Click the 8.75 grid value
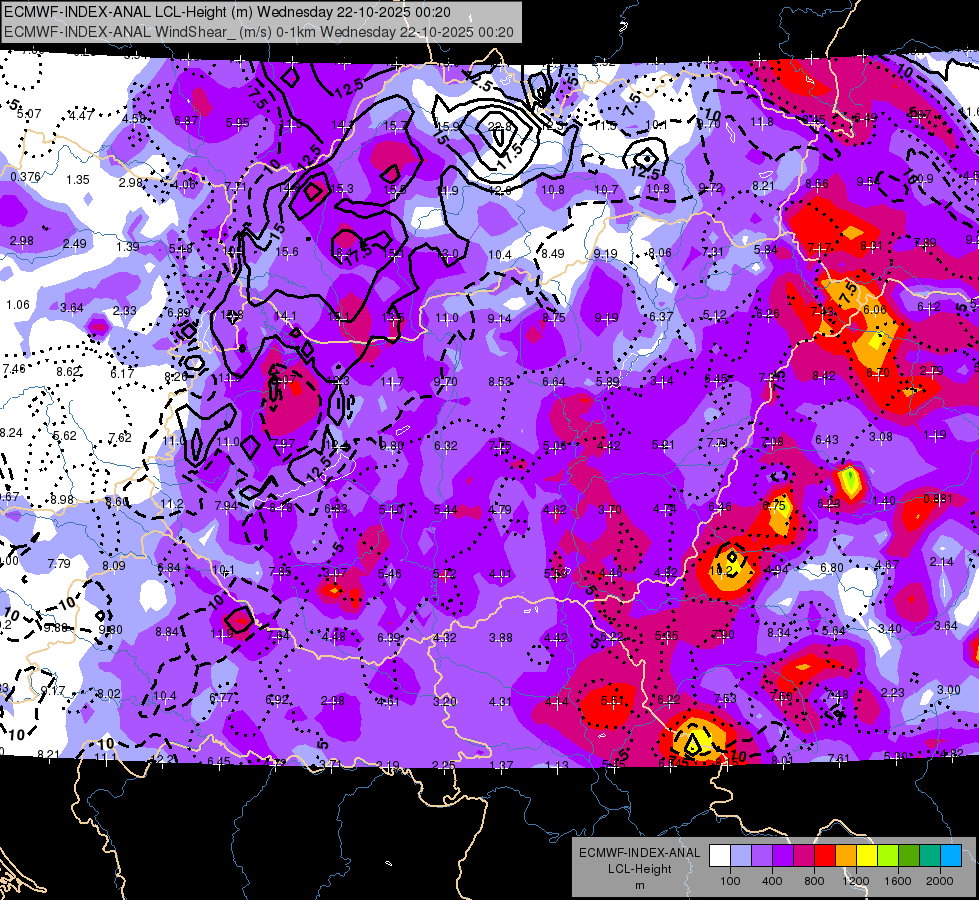This screenshot has height=900, width=979. 554,317
